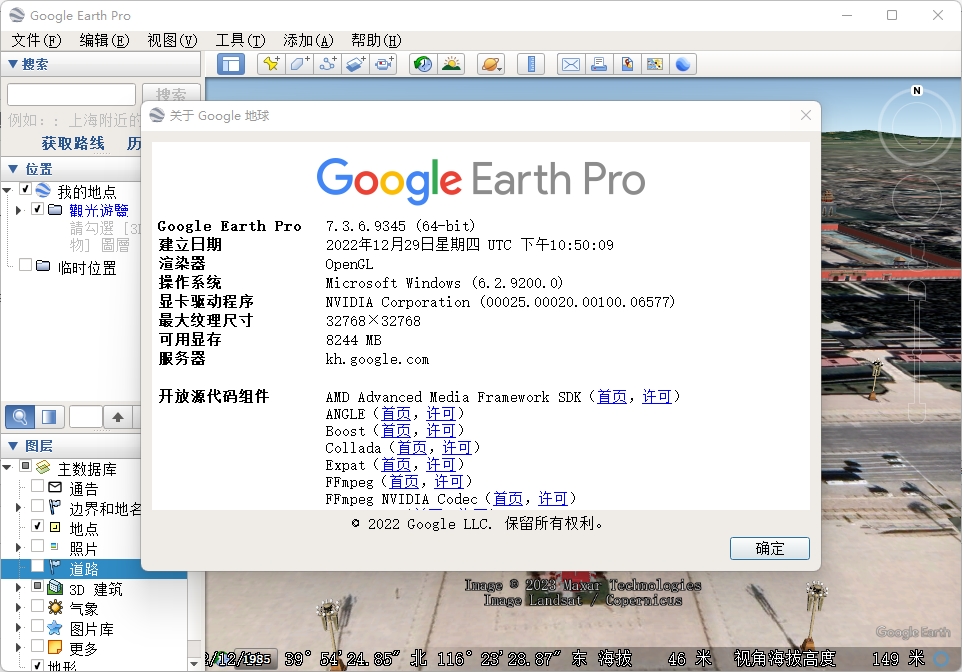Uncheck the 地点 layer checkbox

coord(37,526)
